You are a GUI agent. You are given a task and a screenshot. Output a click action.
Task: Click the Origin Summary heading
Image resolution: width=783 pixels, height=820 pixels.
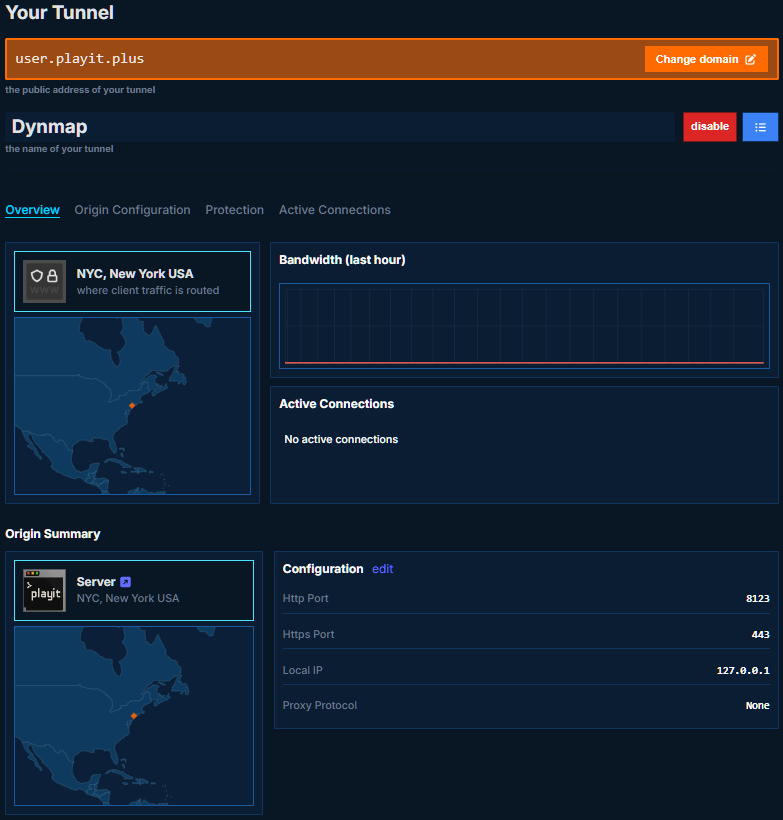point(53,534)
